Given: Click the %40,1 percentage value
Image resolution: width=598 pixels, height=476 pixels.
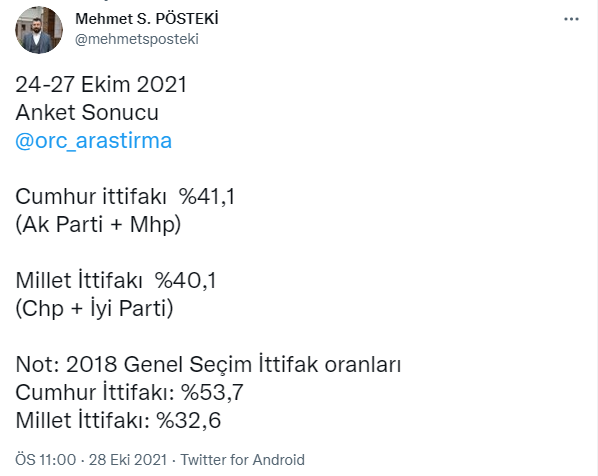Looking at the screenshot, I should click(x=186, y=281).
